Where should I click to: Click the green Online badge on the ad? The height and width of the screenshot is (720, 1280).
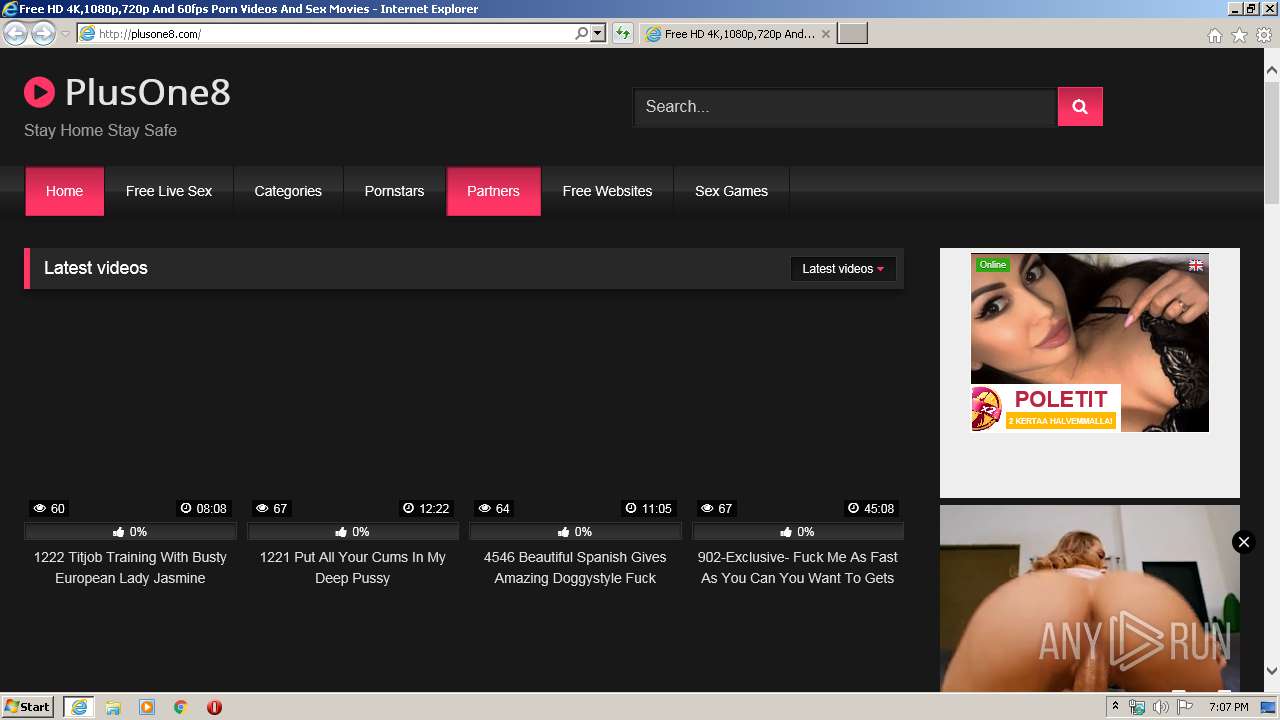coord(993,265)
